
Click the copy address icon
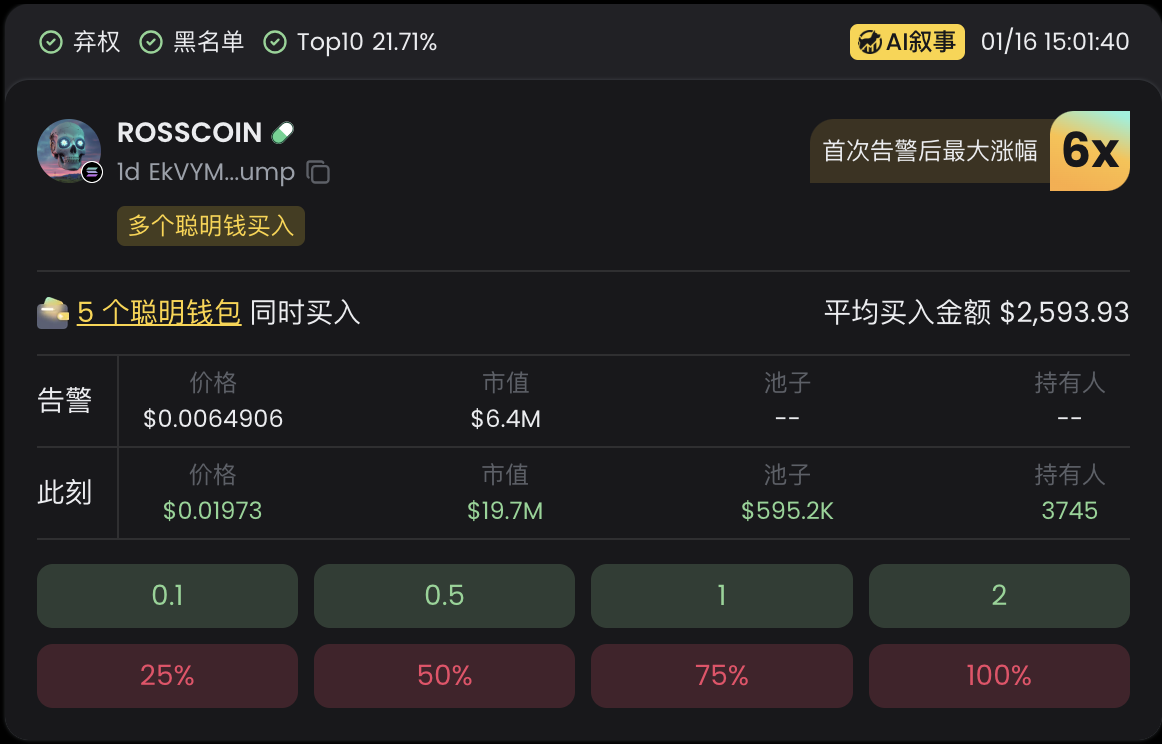click(x=318, y=172)
